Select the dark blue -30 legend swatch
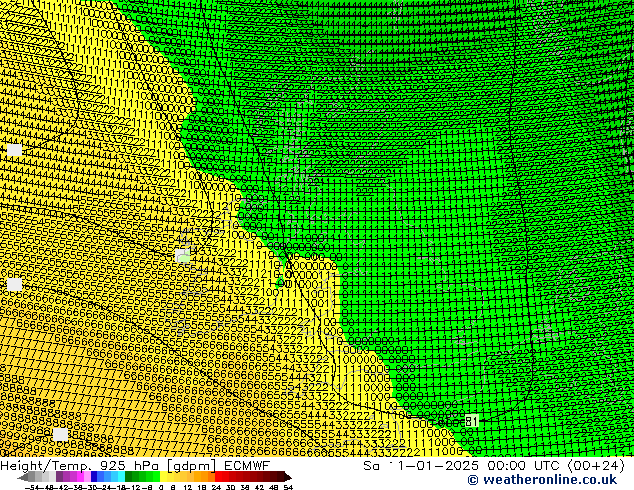The height and width of the screenshot is (490, 634). (94, 476)
